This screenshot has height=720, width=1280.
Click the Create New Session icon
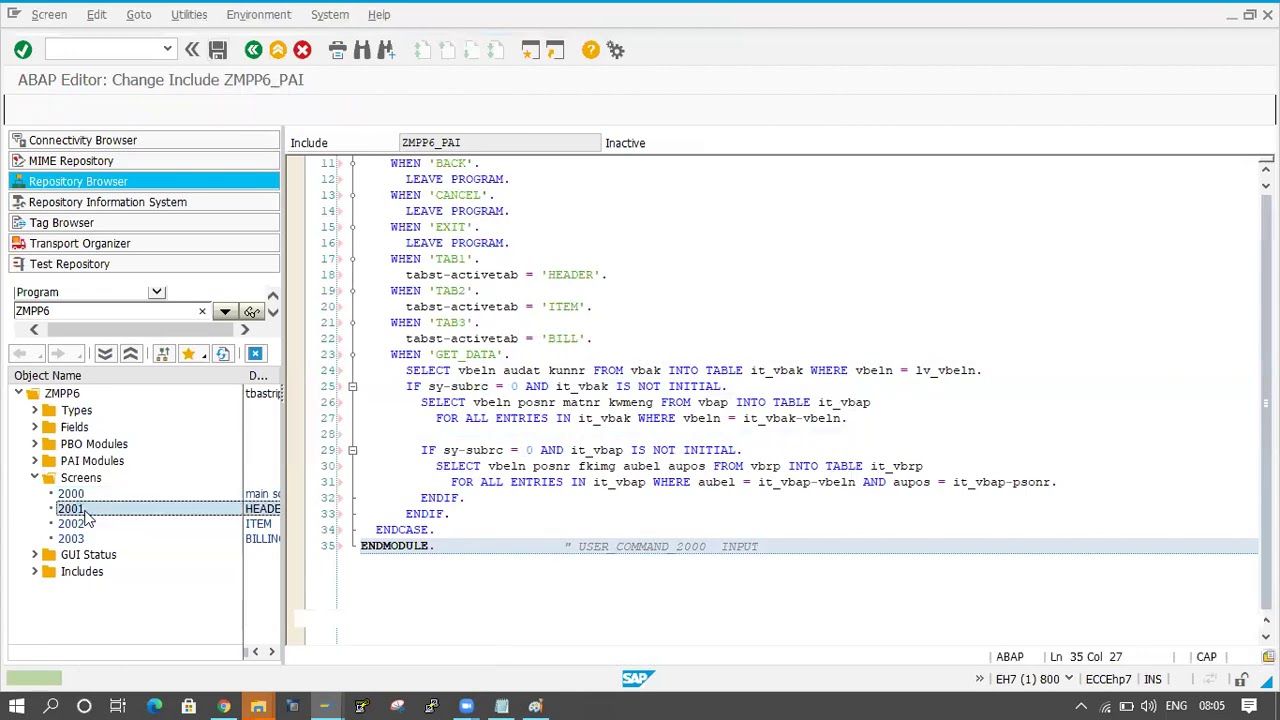[530, 50]
